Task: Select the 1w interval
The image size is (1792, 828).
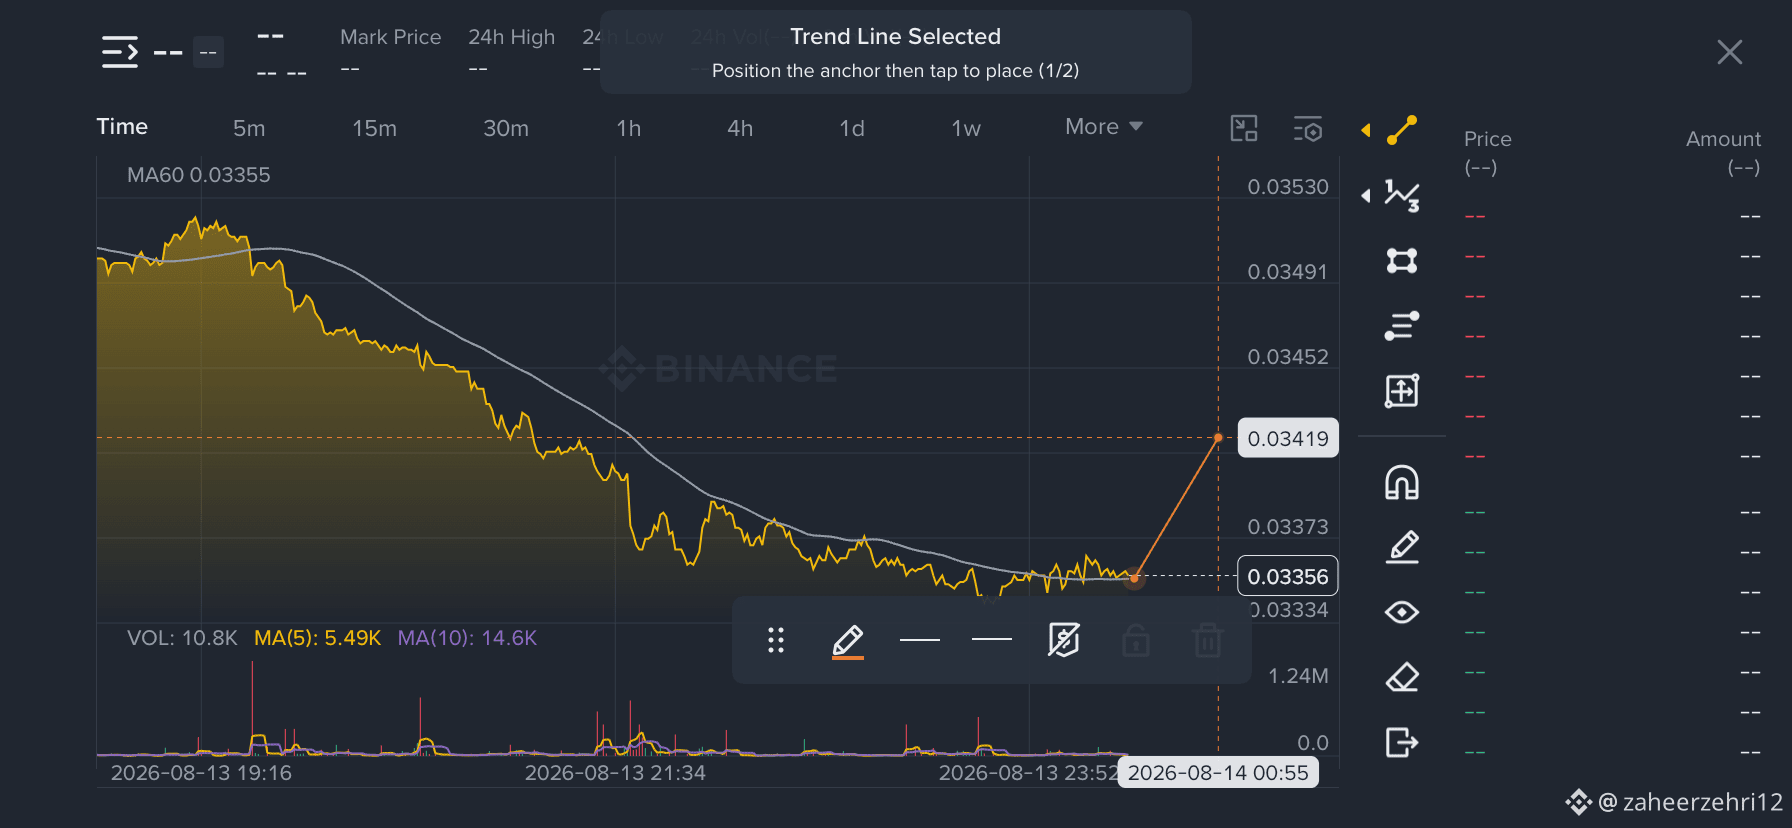Action: [x=966, y=128]
